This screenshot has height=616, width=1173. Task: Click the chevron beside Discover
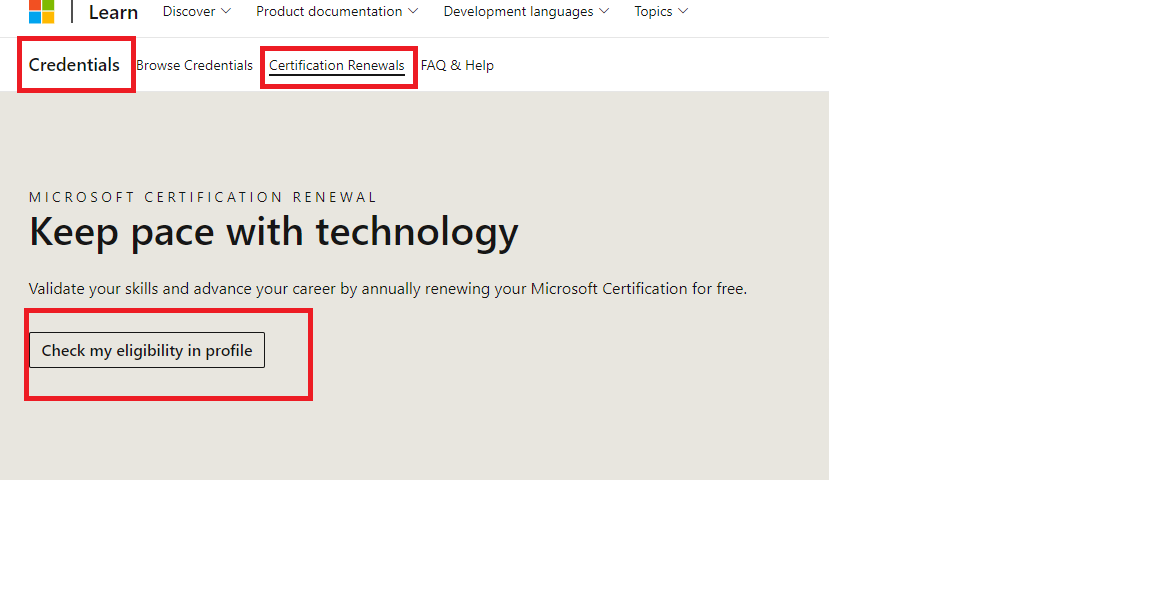228,11
